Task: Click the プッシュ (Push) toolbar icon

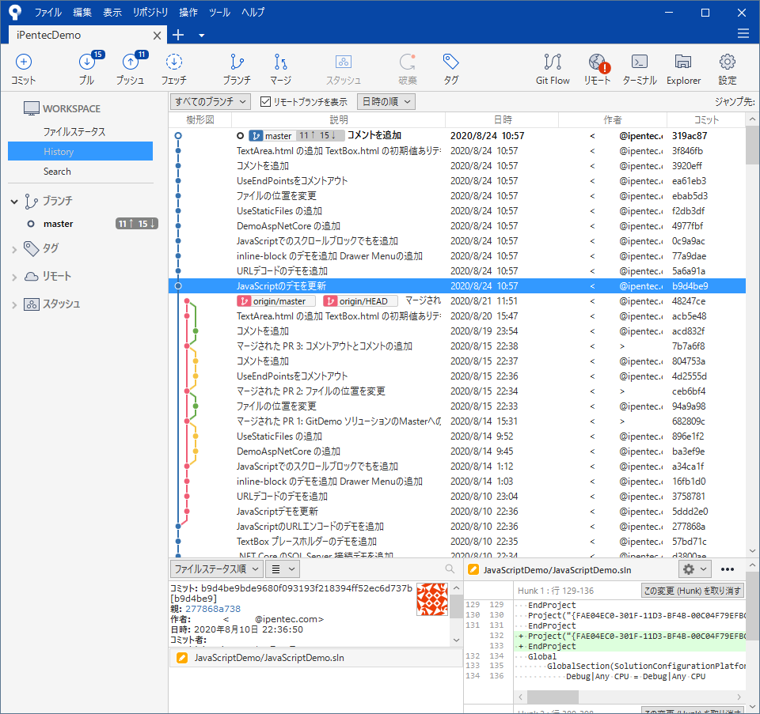Action: (x=130, y=69)
